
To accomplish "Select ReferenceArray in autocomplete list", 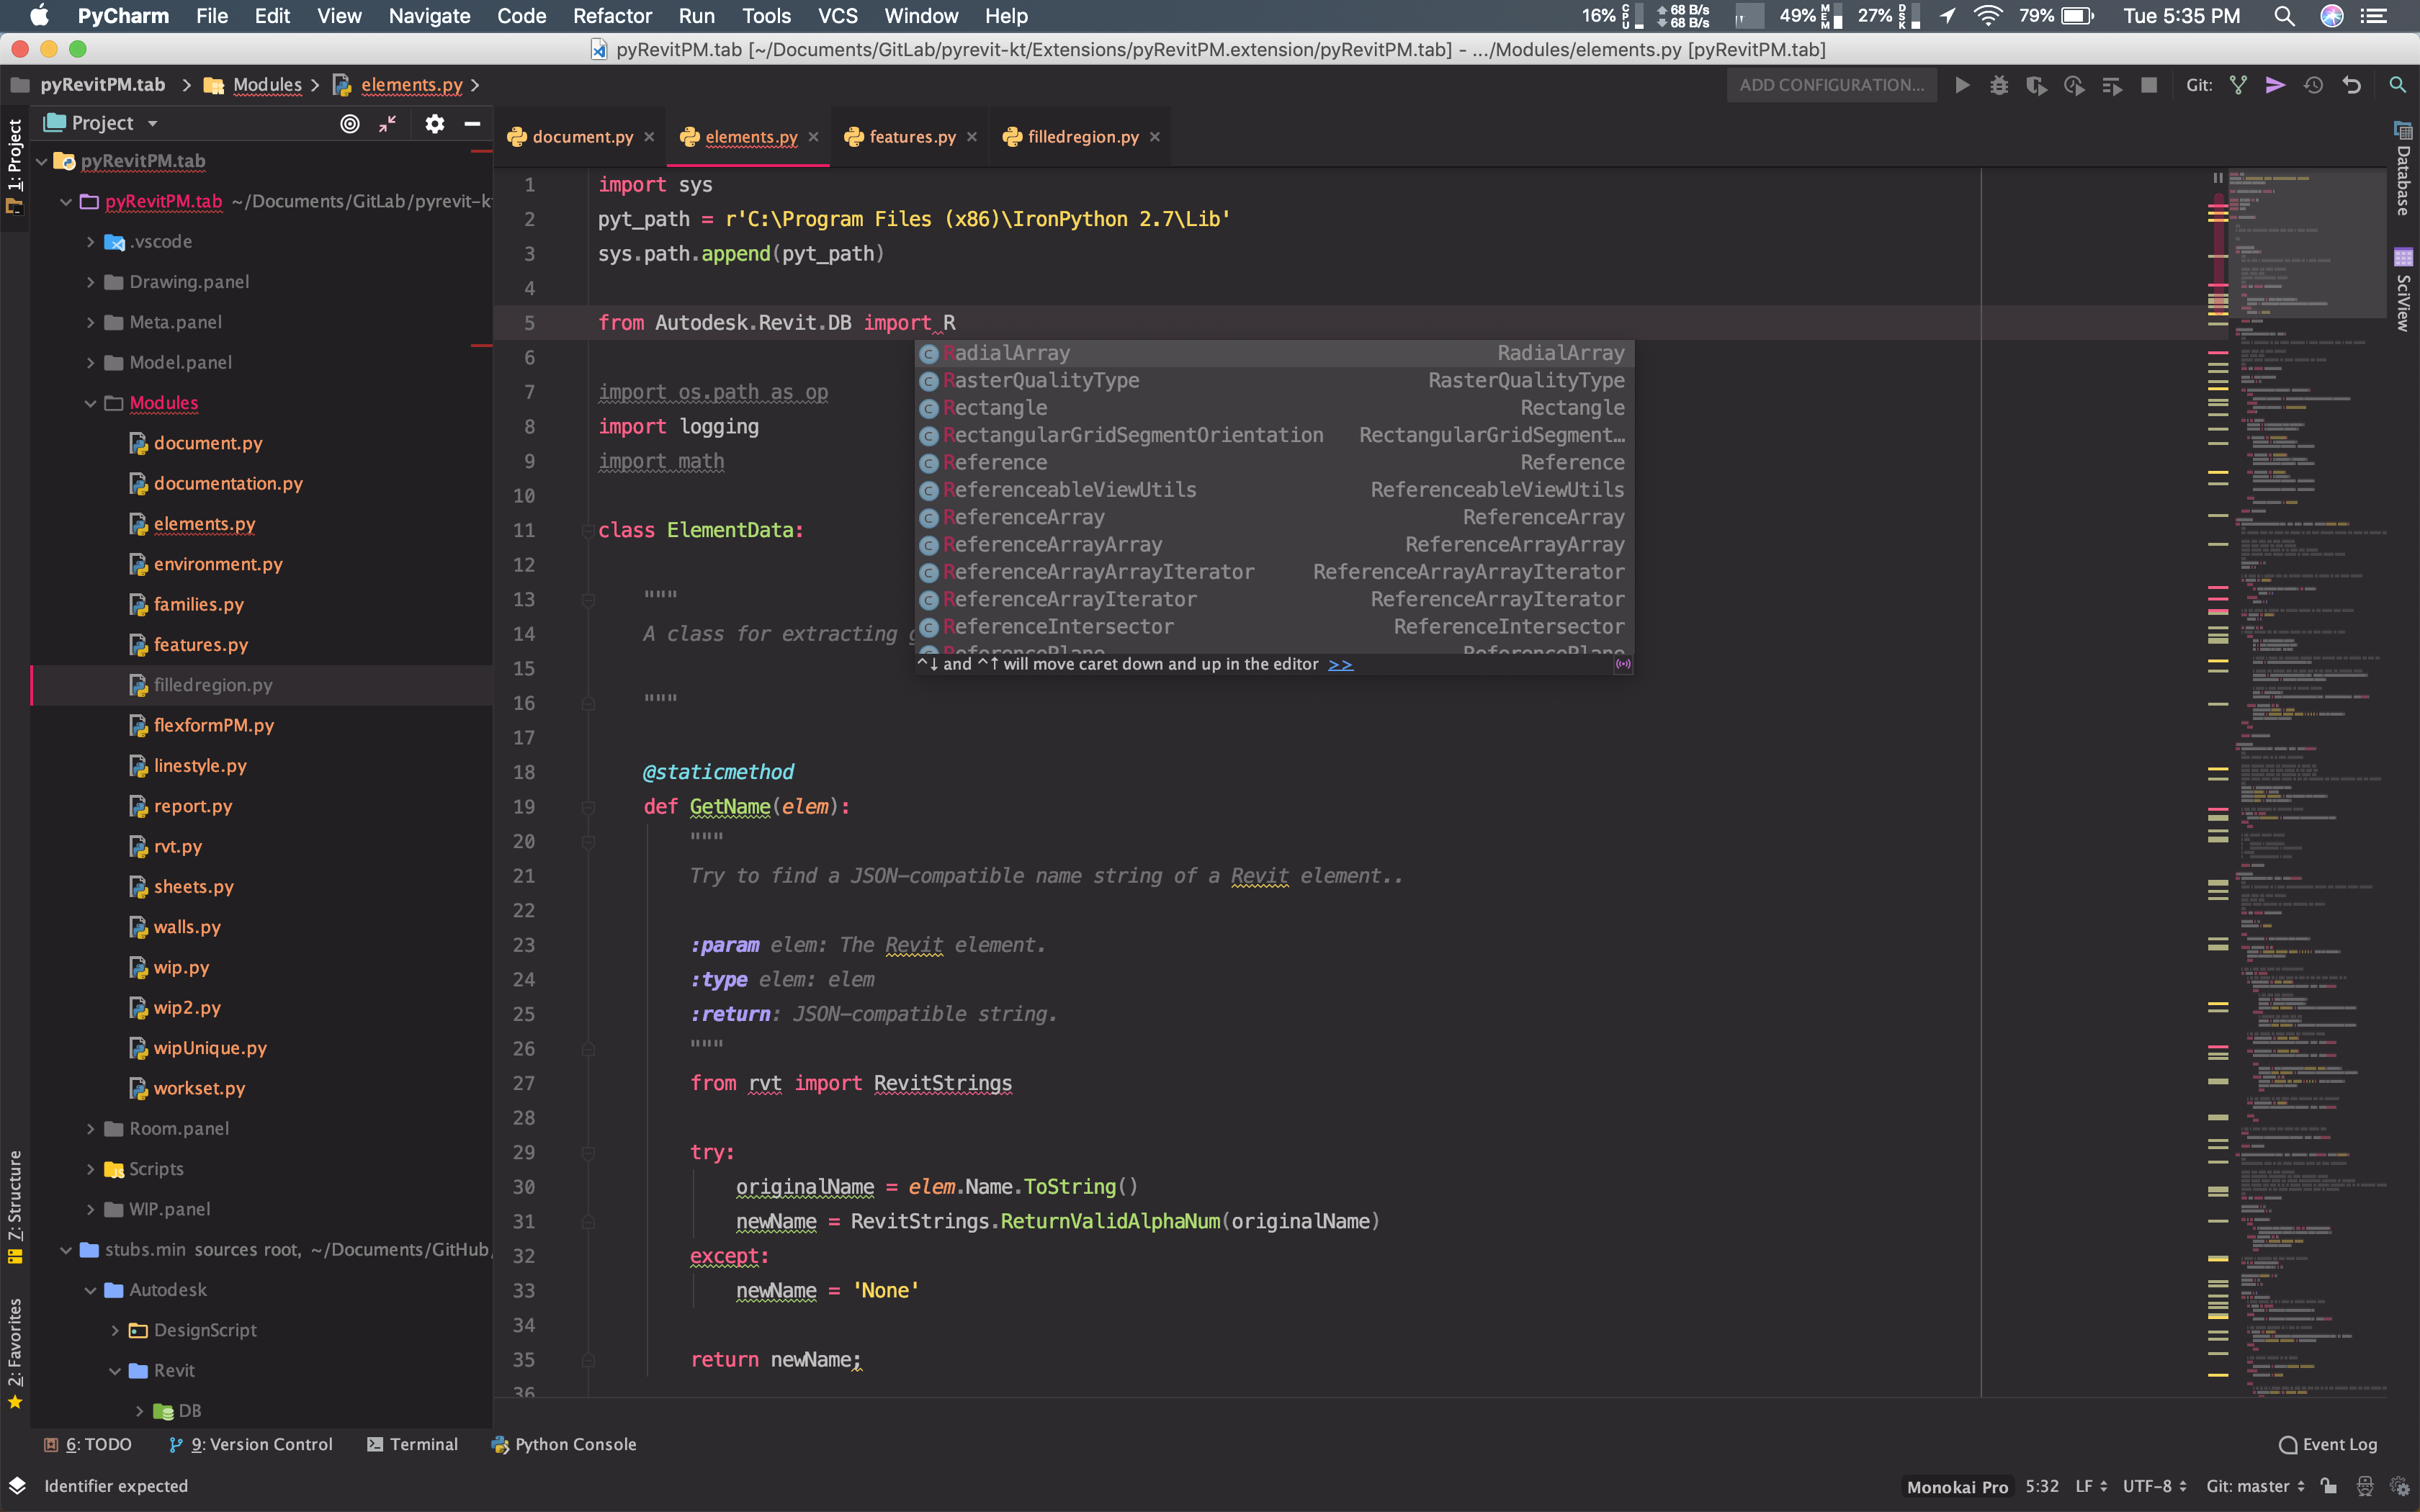I will tap(1023, 517).
